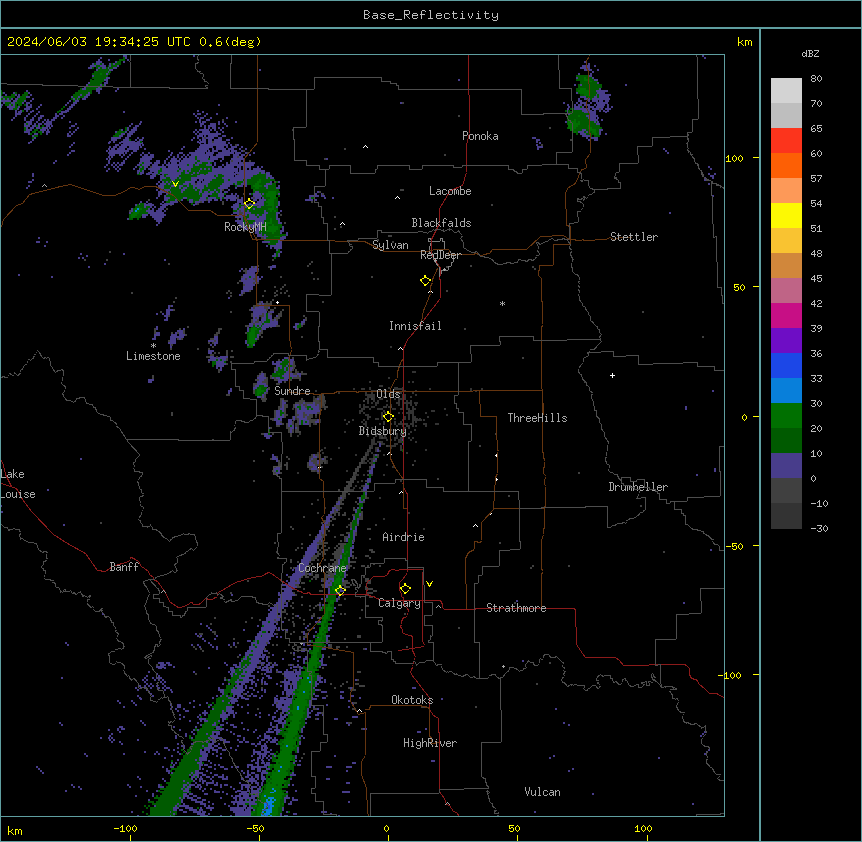Click the Drumheller town label
862x842 pixels.
638,487
